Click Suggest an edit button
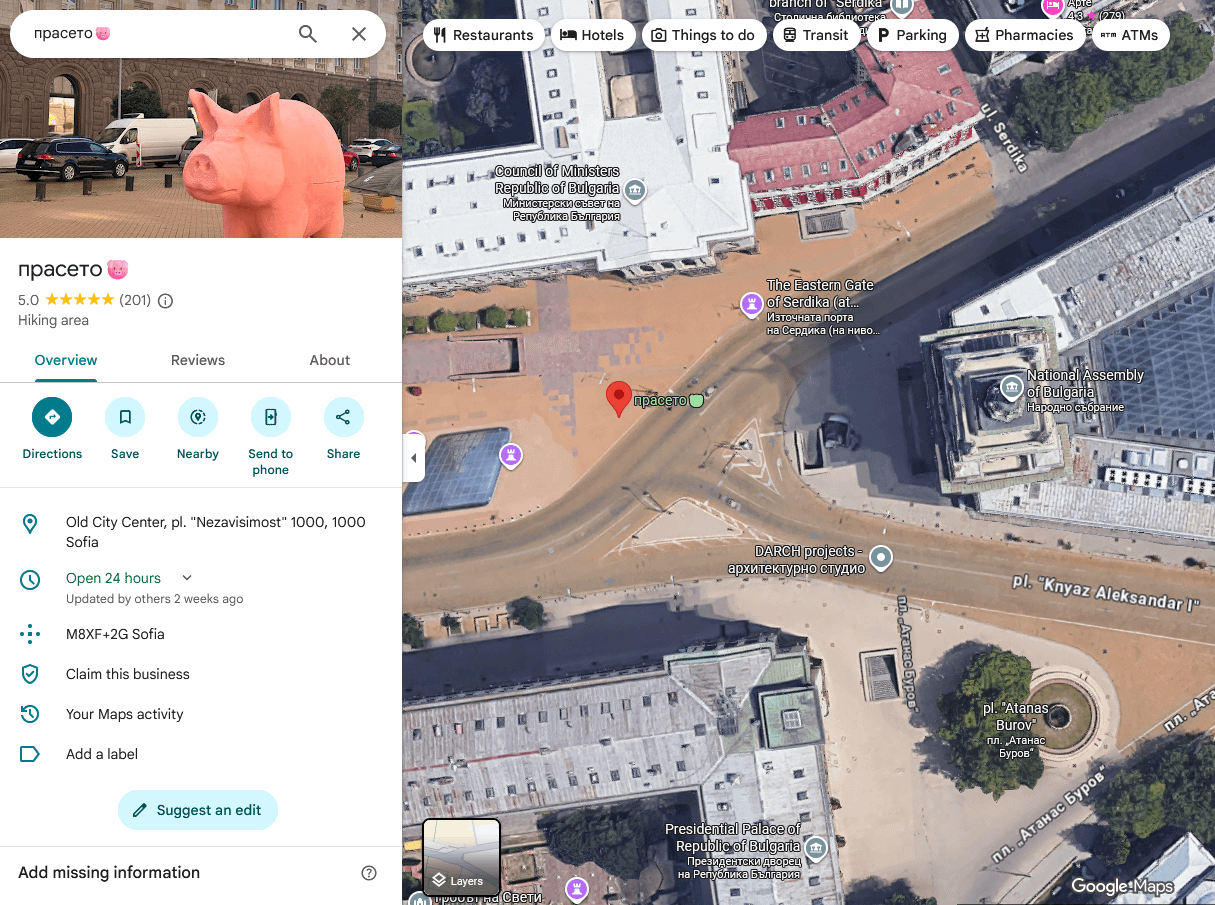Screen dimensions: 1215x905 click(198, 810)
